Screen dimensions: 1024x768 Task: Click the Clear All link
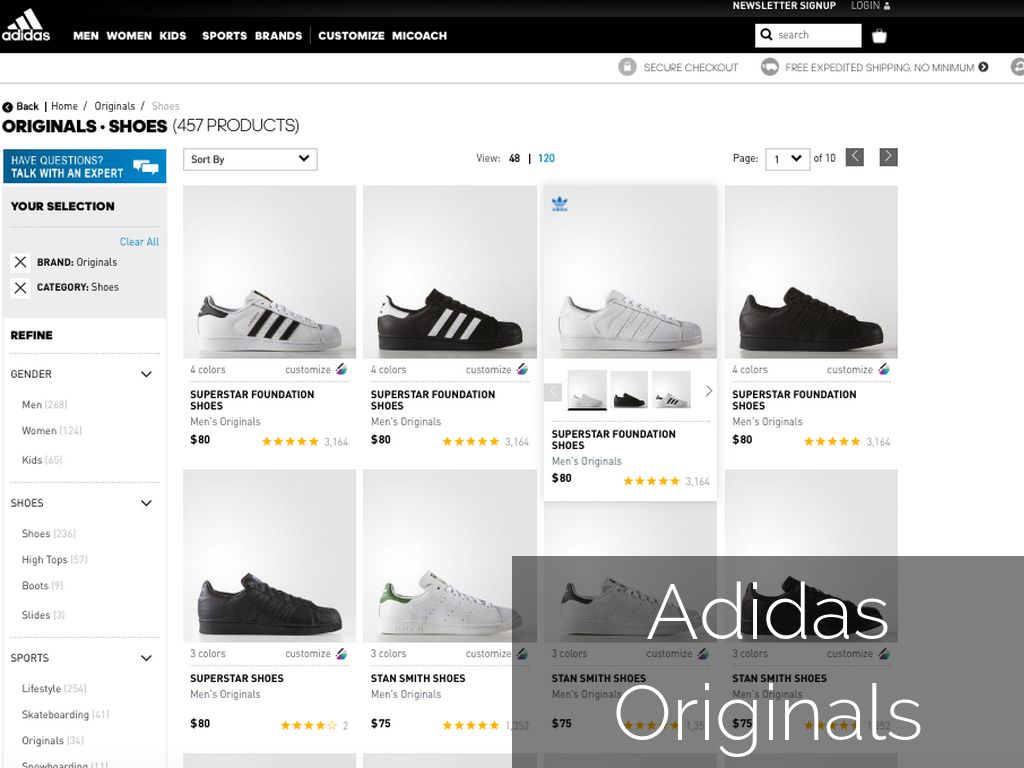(x=139, y=242)
